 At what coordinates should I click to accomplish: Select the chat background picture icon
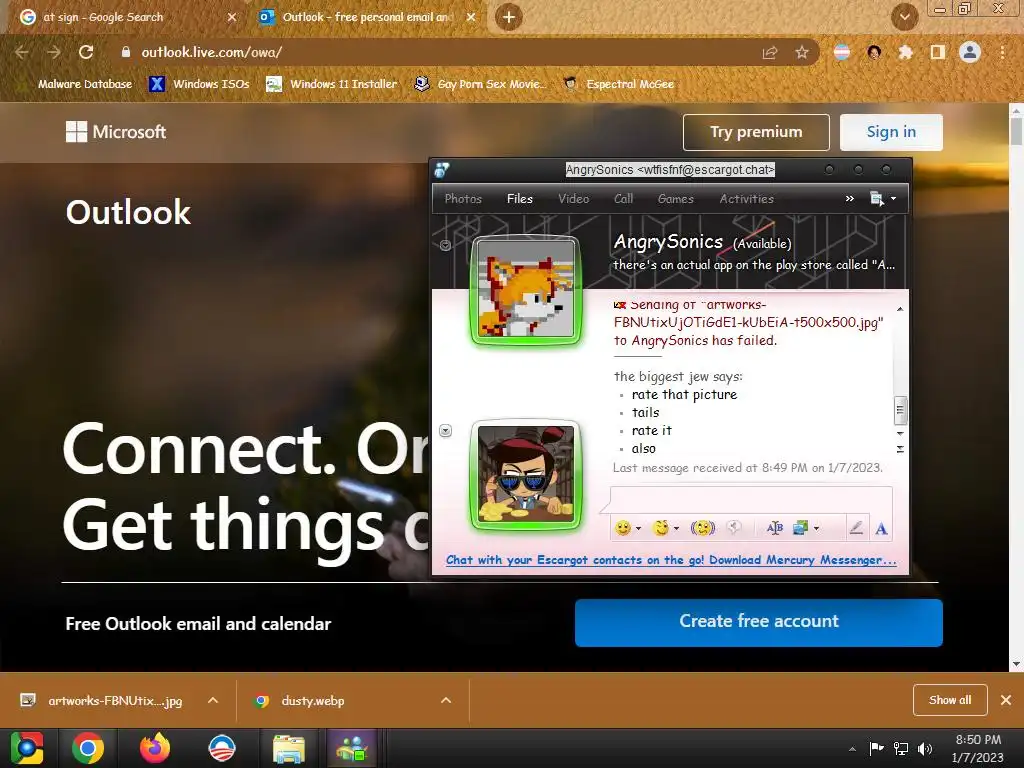(801, 528)
